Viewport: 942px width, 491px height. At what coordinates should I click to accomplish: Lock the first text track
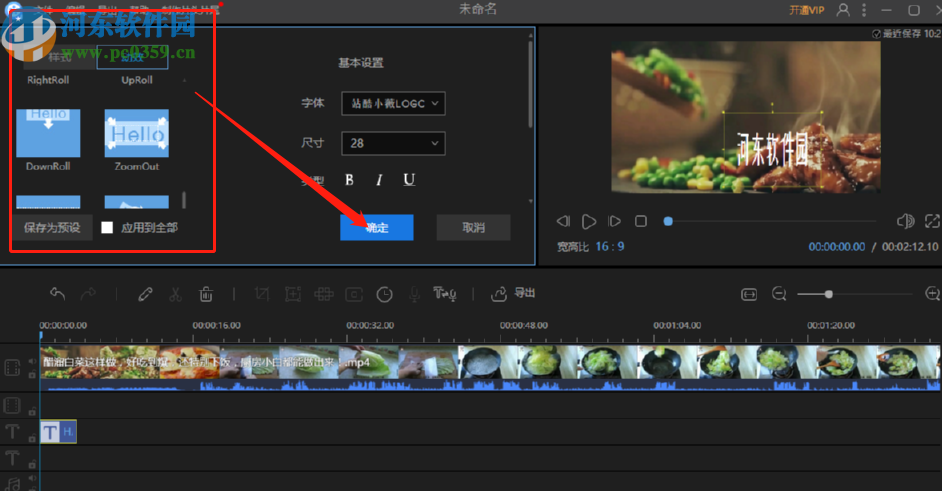32,439
